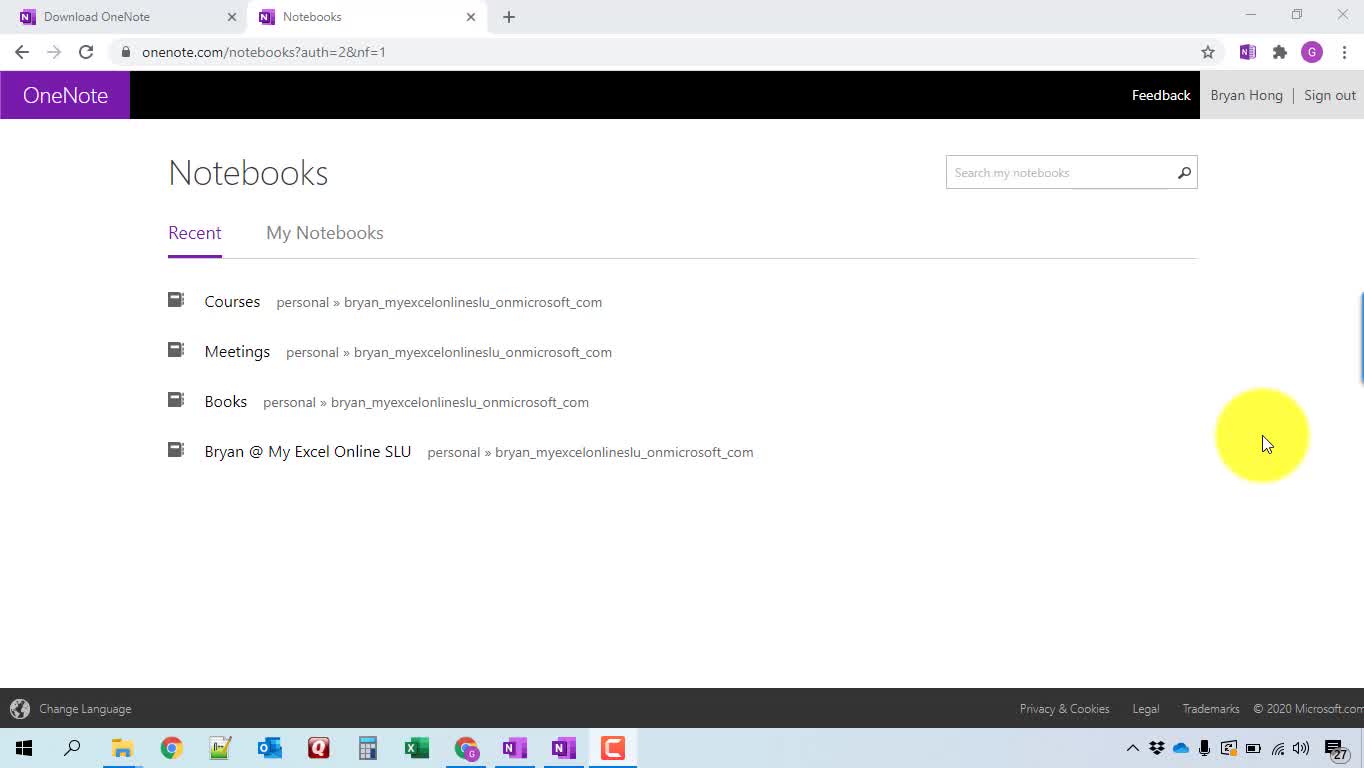Reload the page with refresh icon
This screenshot has width=1364, height=768.
86,52
